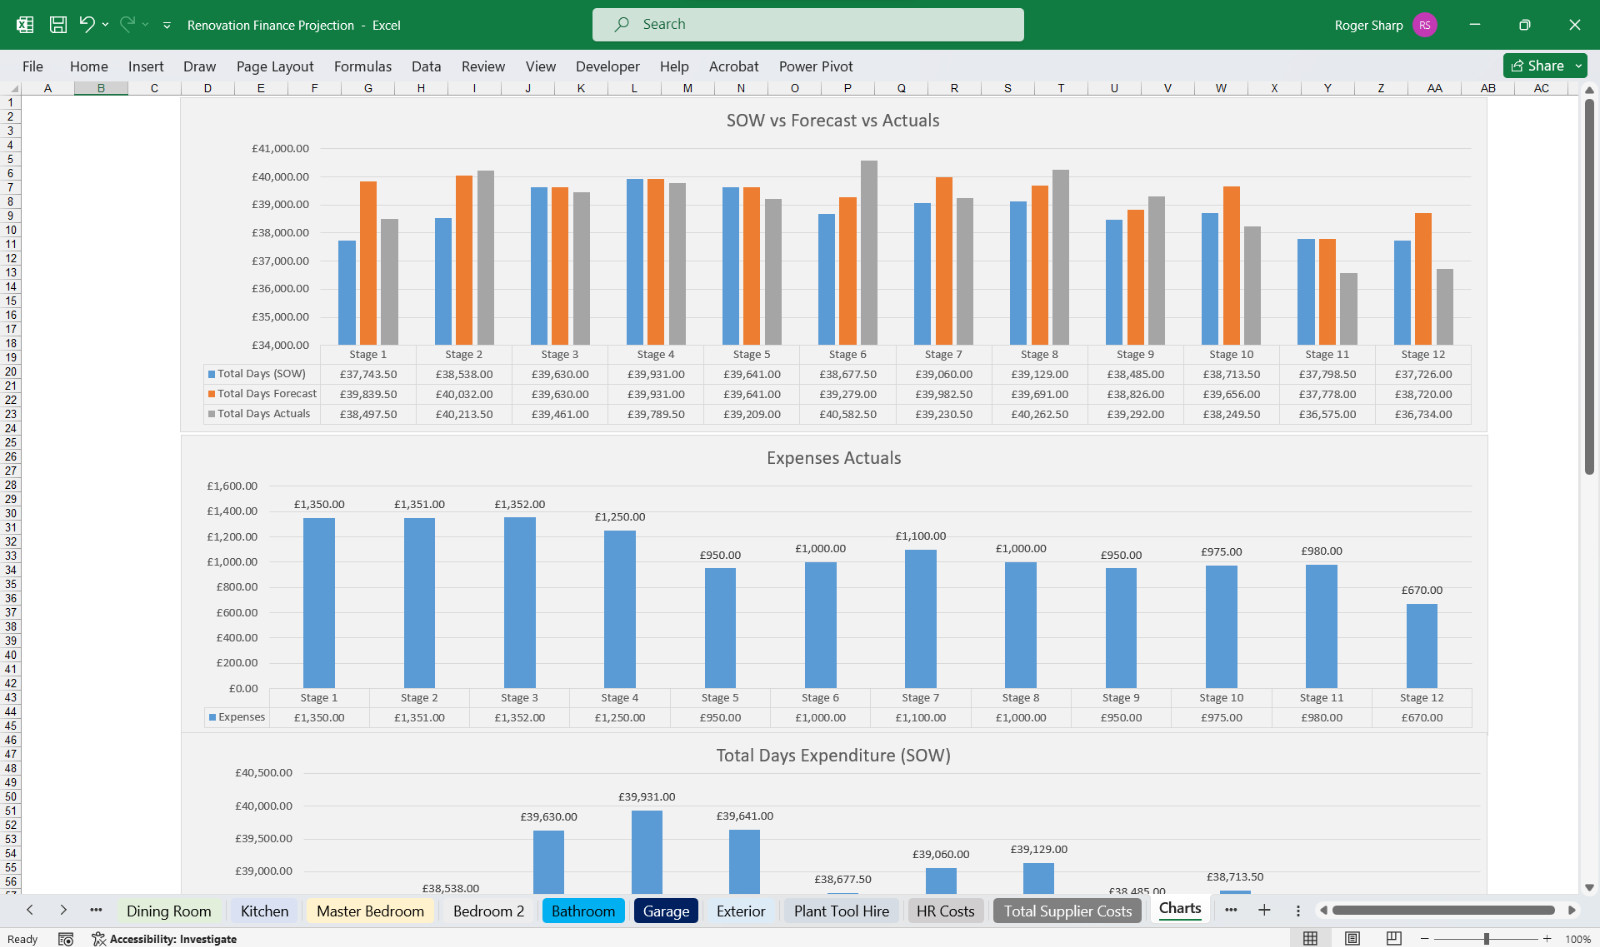Open Accessibility: Investigate checker
Image resolution: width=1600 pixels, height=947 pixels.
(x=164, y=939)
